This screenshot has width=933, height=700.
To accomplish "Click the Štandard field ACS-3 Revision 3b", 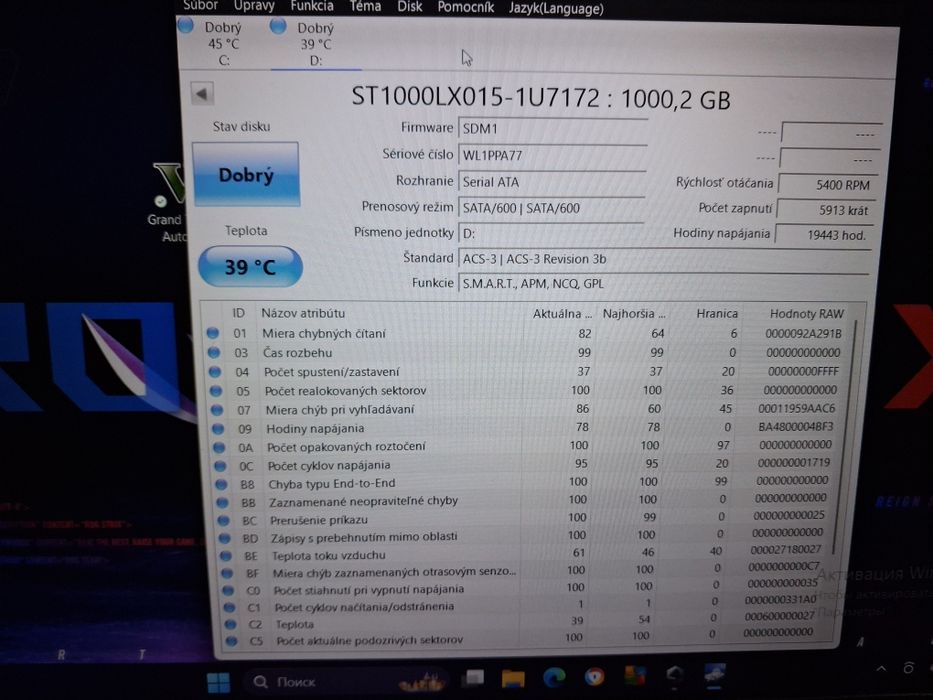I will (x=665, y=259).
